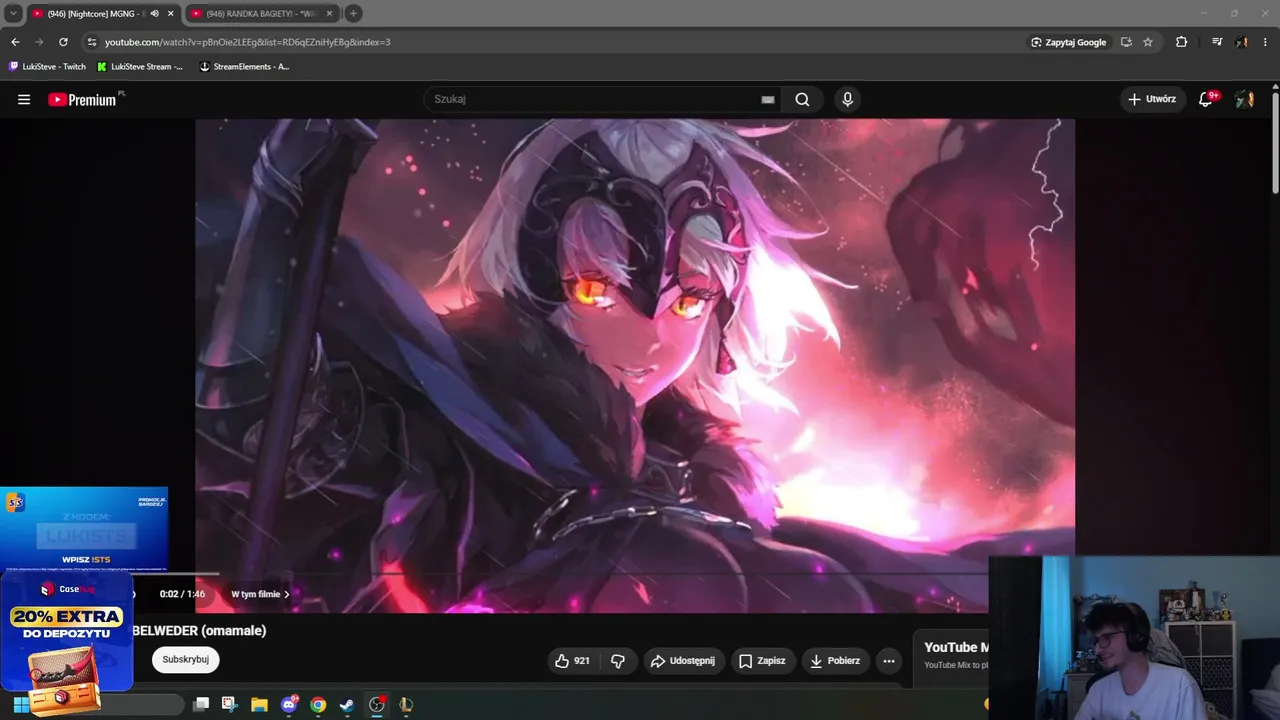Click Zapytaj Google in address bar
This screenshot has height=720, width=1280.
pyautogui.click(x=1068, y=42)
